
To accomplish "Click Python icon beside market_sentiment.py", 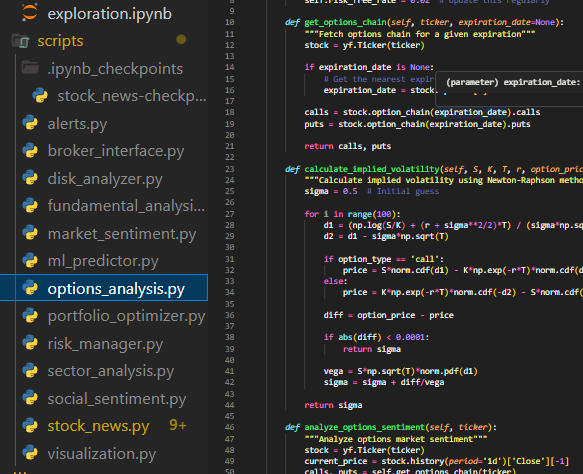I will (x=30, y=233).
